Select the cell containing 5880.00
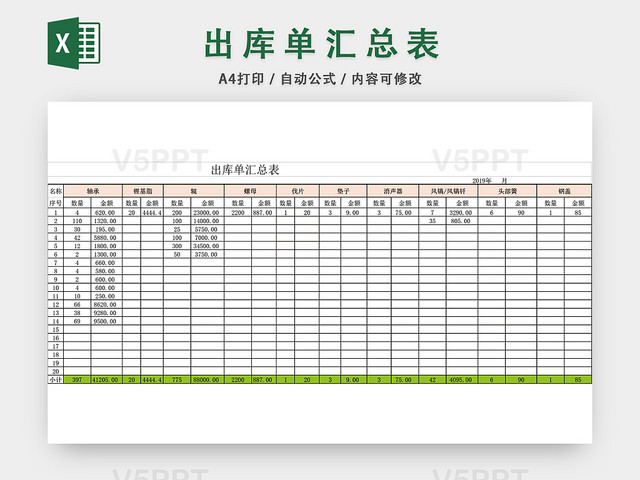The width and height of the screenshot is (640, 480). pyautogui.click(x=107, y=238)
